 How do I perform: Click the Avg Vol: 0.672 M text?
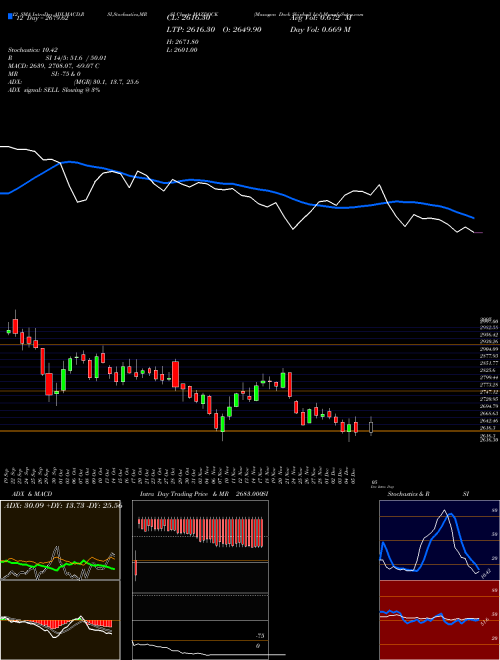320,17
